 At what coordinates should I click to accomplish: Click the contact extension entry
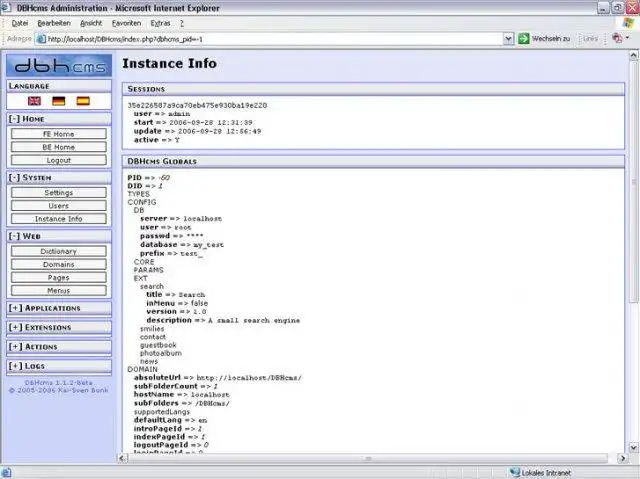[x=153, y=337]
